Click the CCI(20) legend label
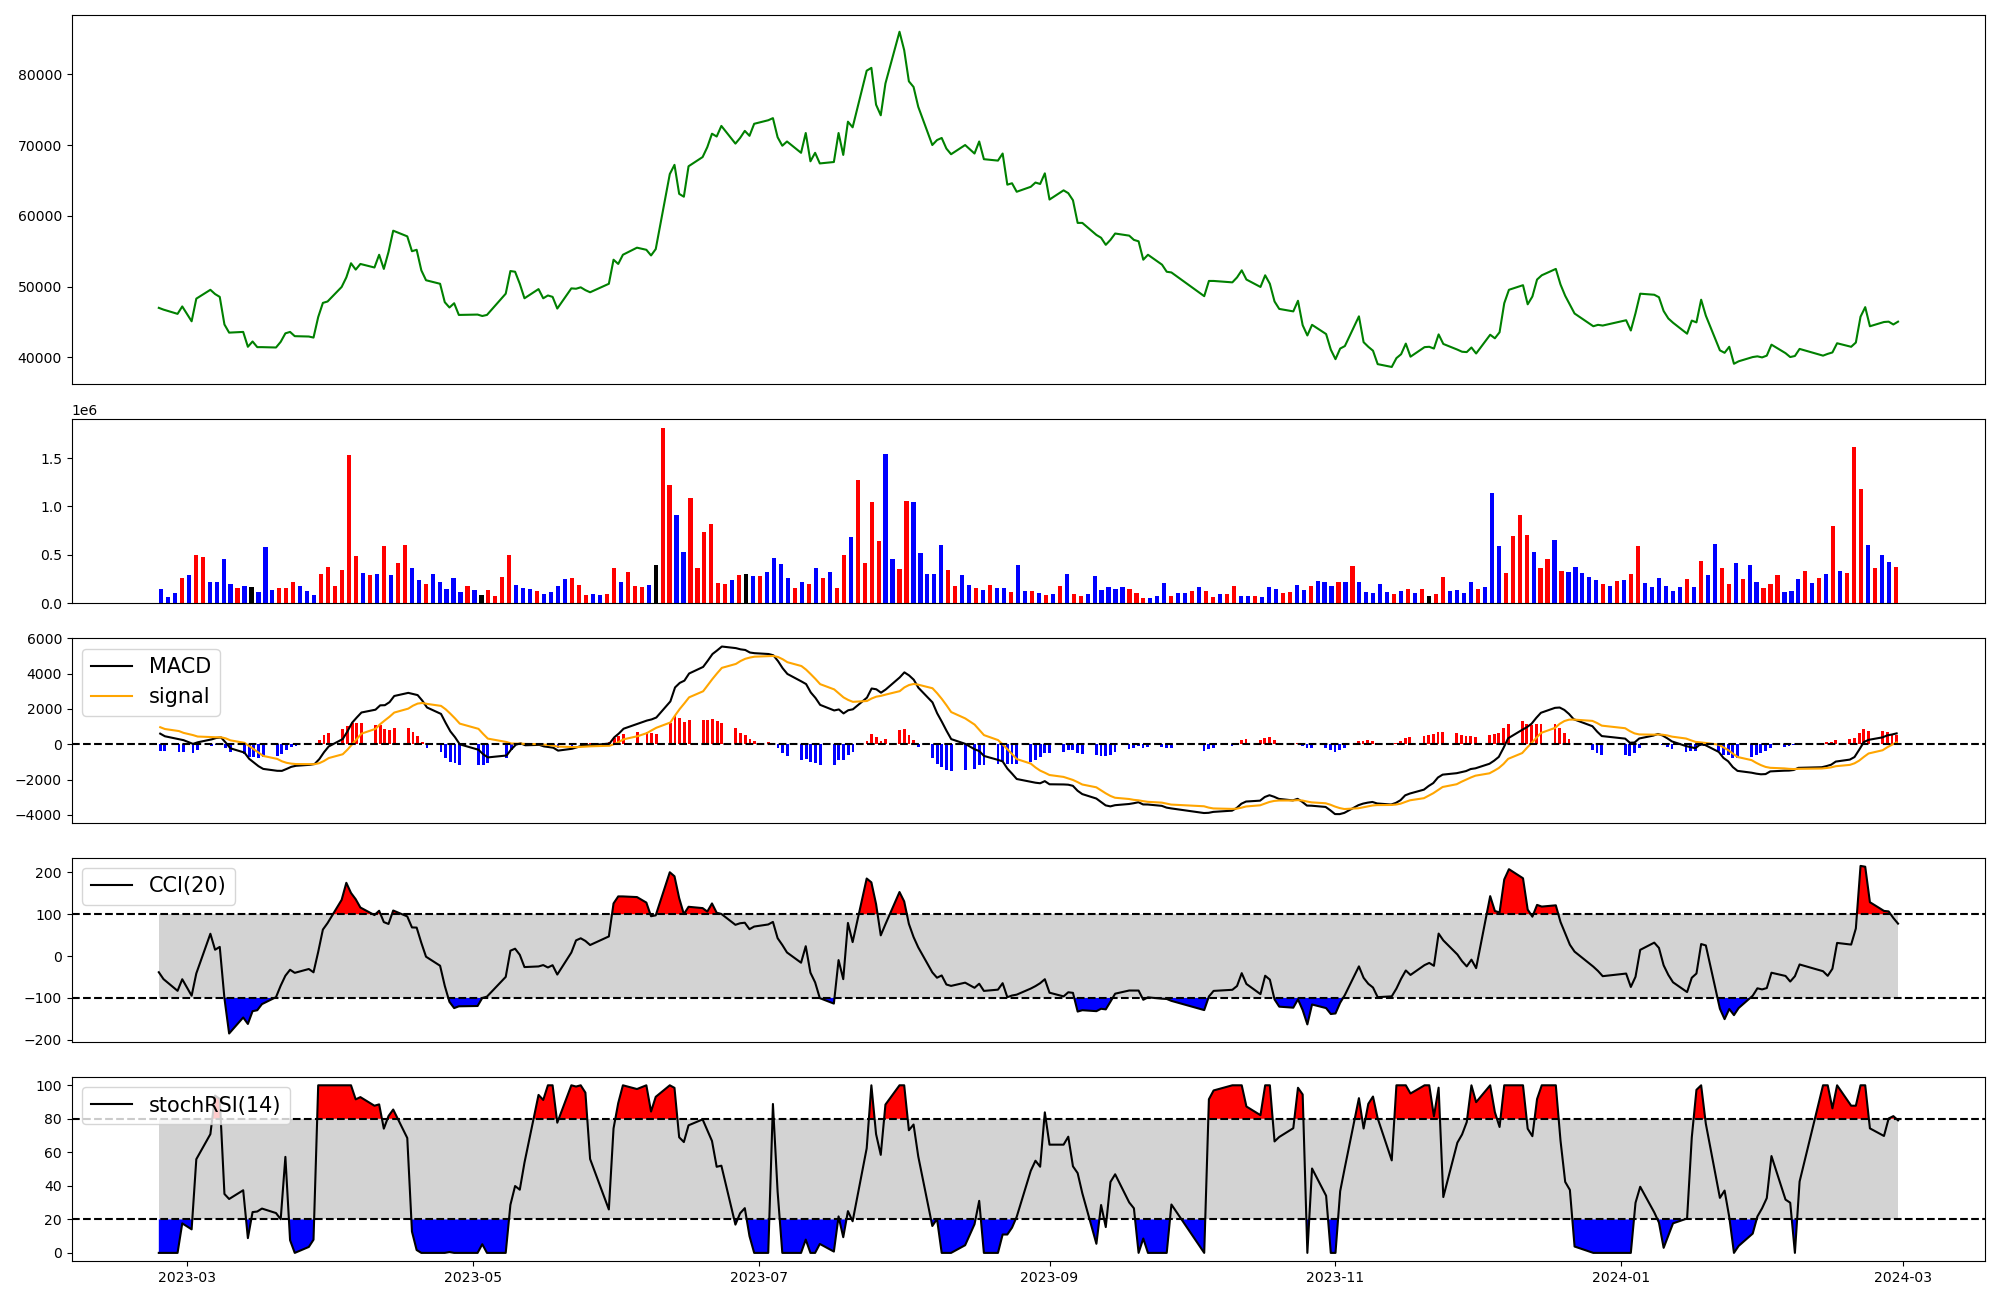 186,885
